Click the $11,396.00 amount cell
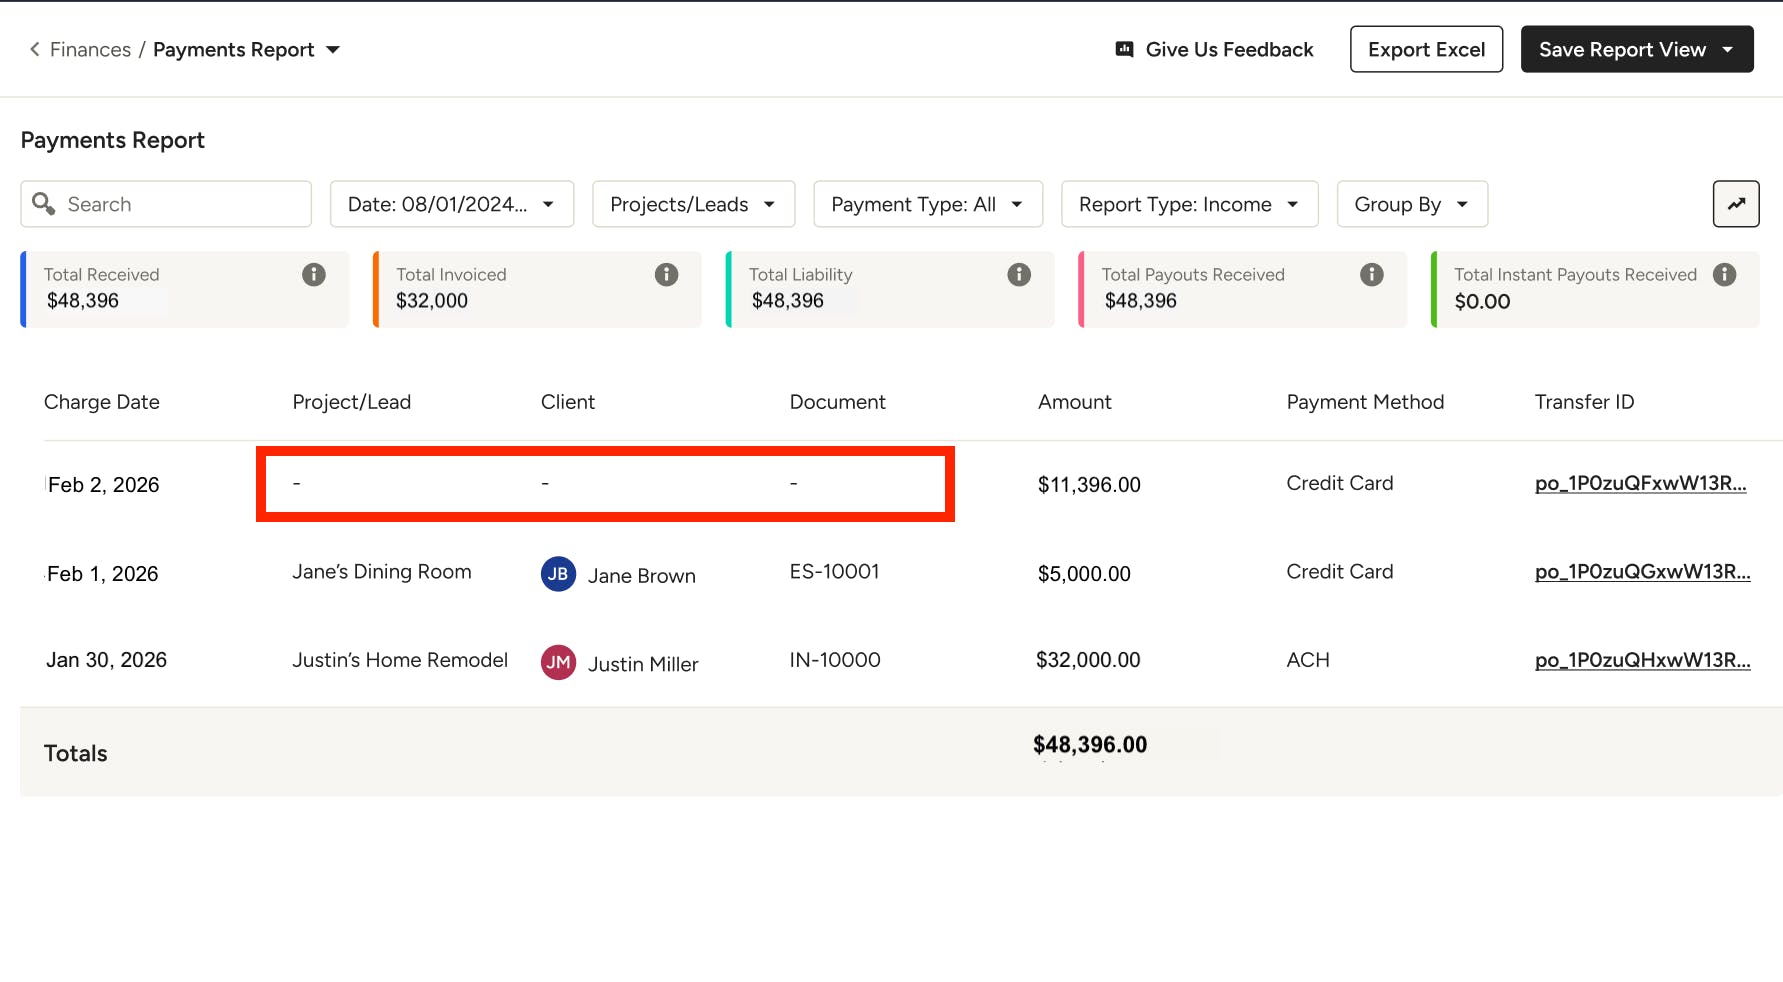The height and width of the screenshot is (982, 1783). click(1089, 485)
